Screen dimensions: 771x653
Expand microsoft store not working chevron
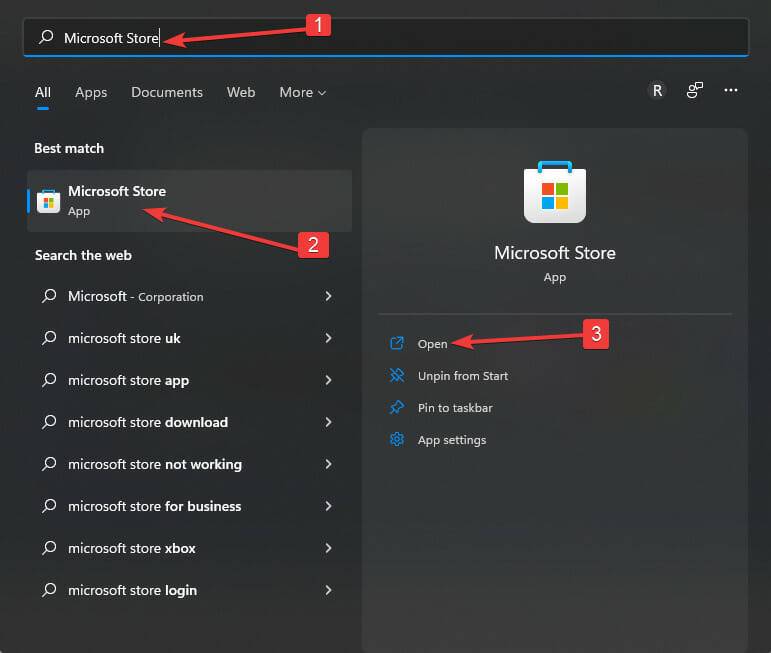click(328, 464)
